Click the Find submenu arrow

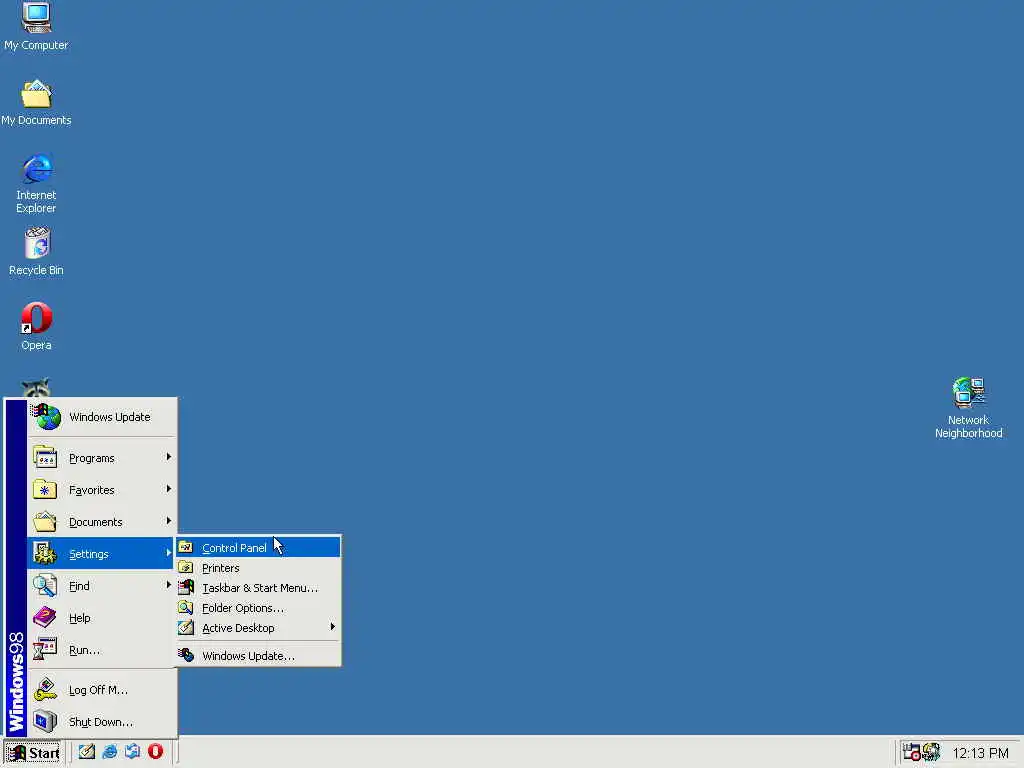[x=168, y=585]
